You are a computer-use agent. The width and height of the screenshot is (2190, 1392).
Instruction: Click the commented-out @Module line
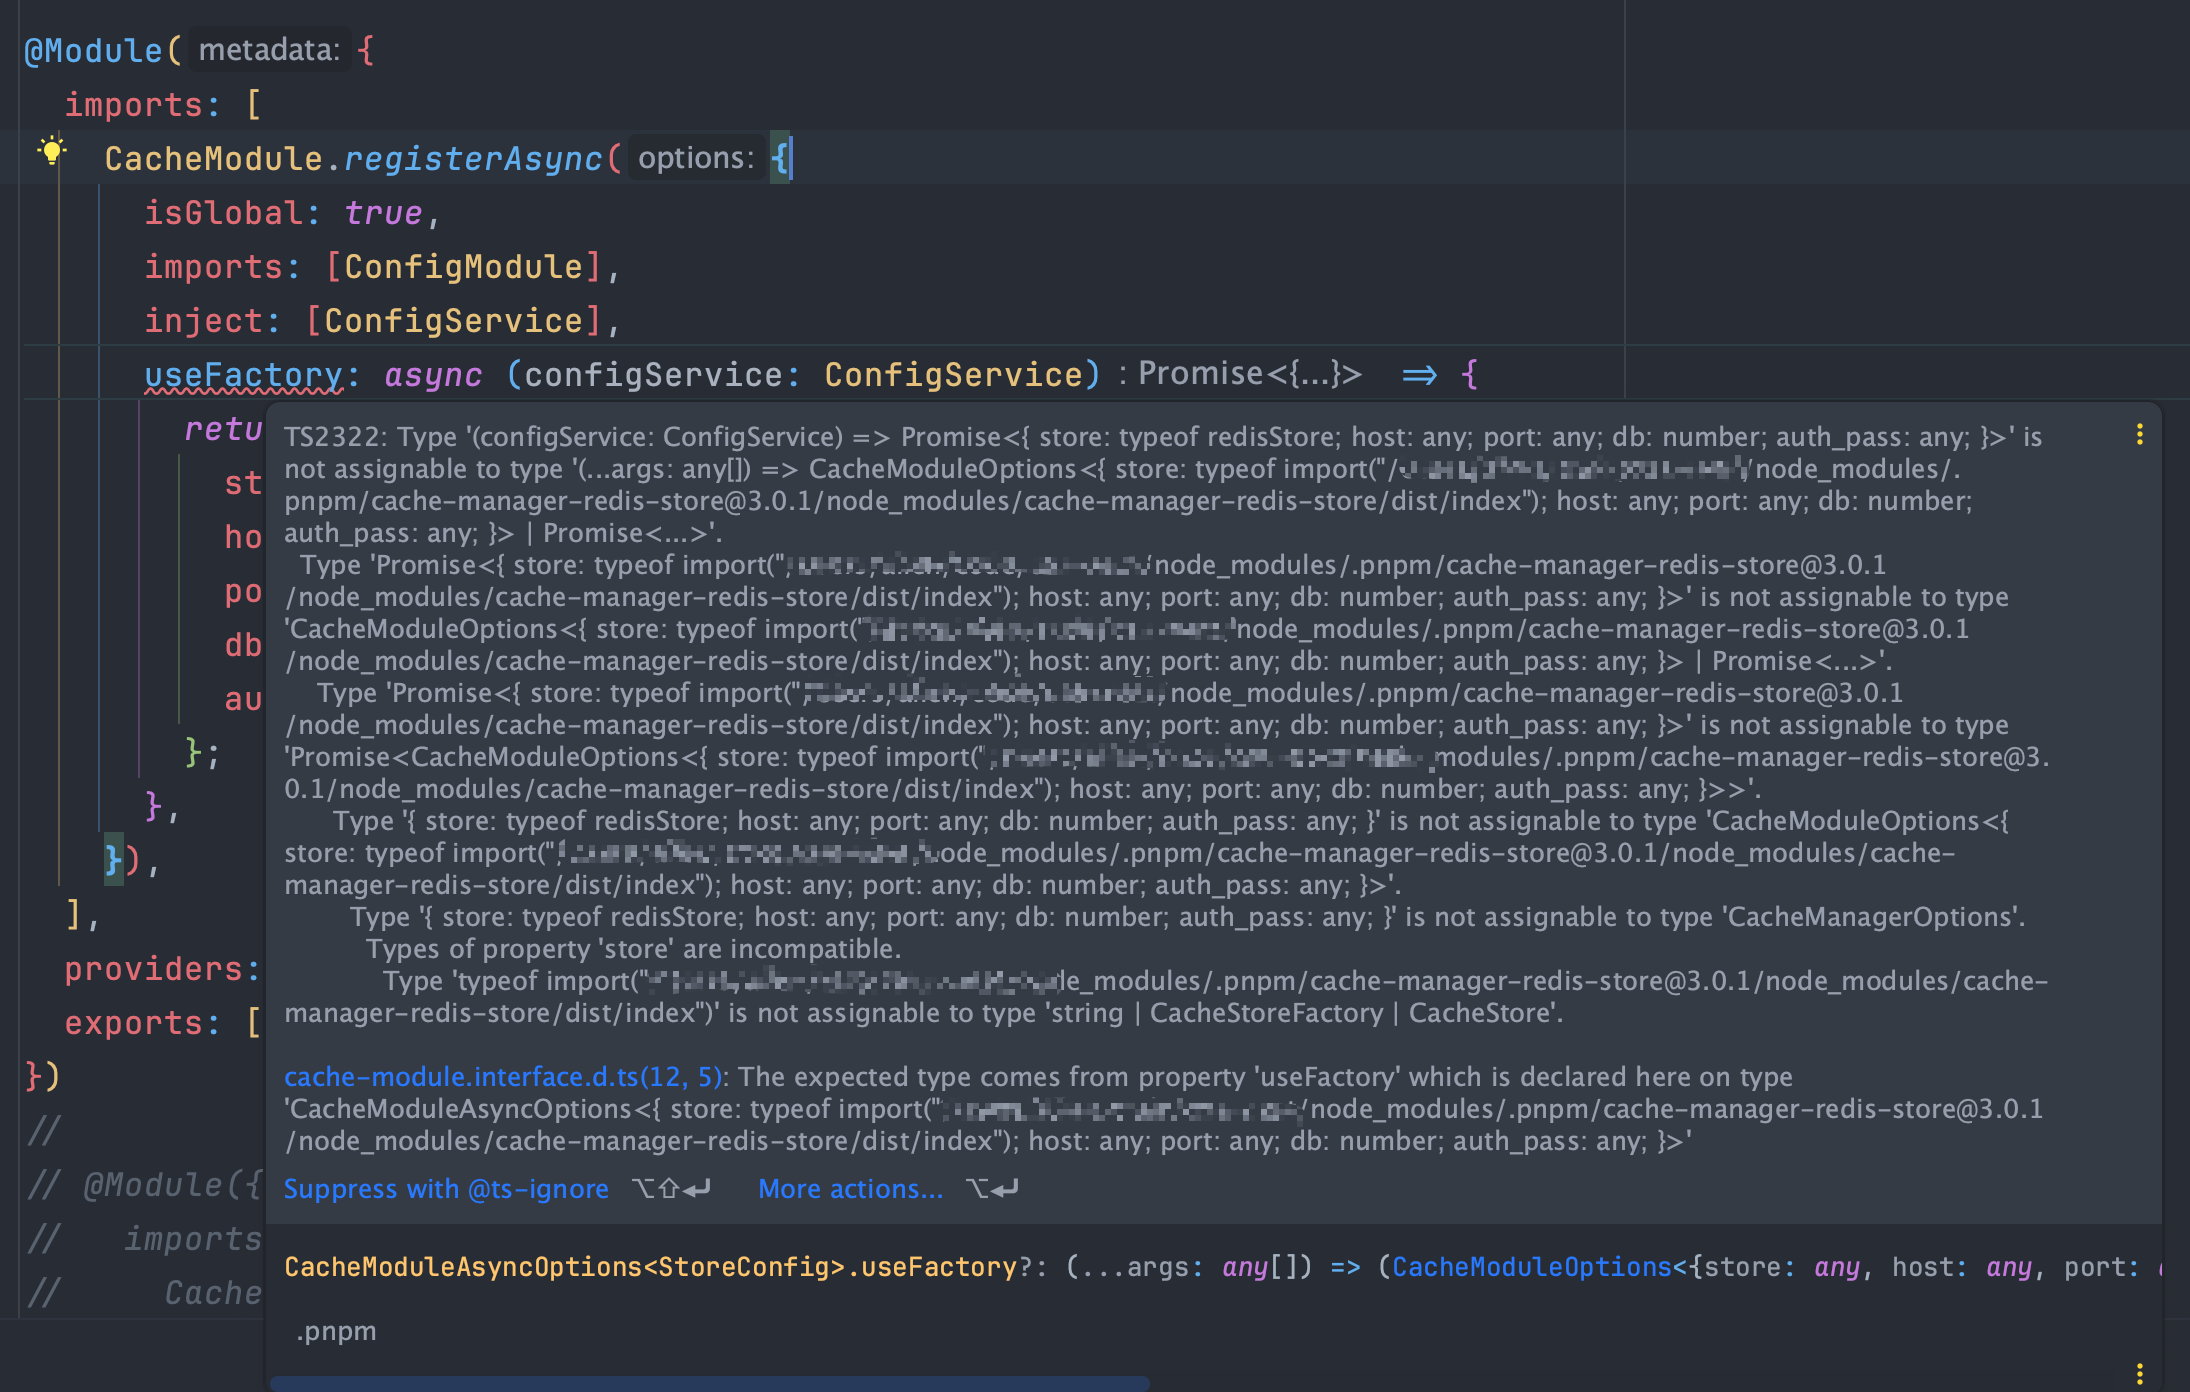144,1185
